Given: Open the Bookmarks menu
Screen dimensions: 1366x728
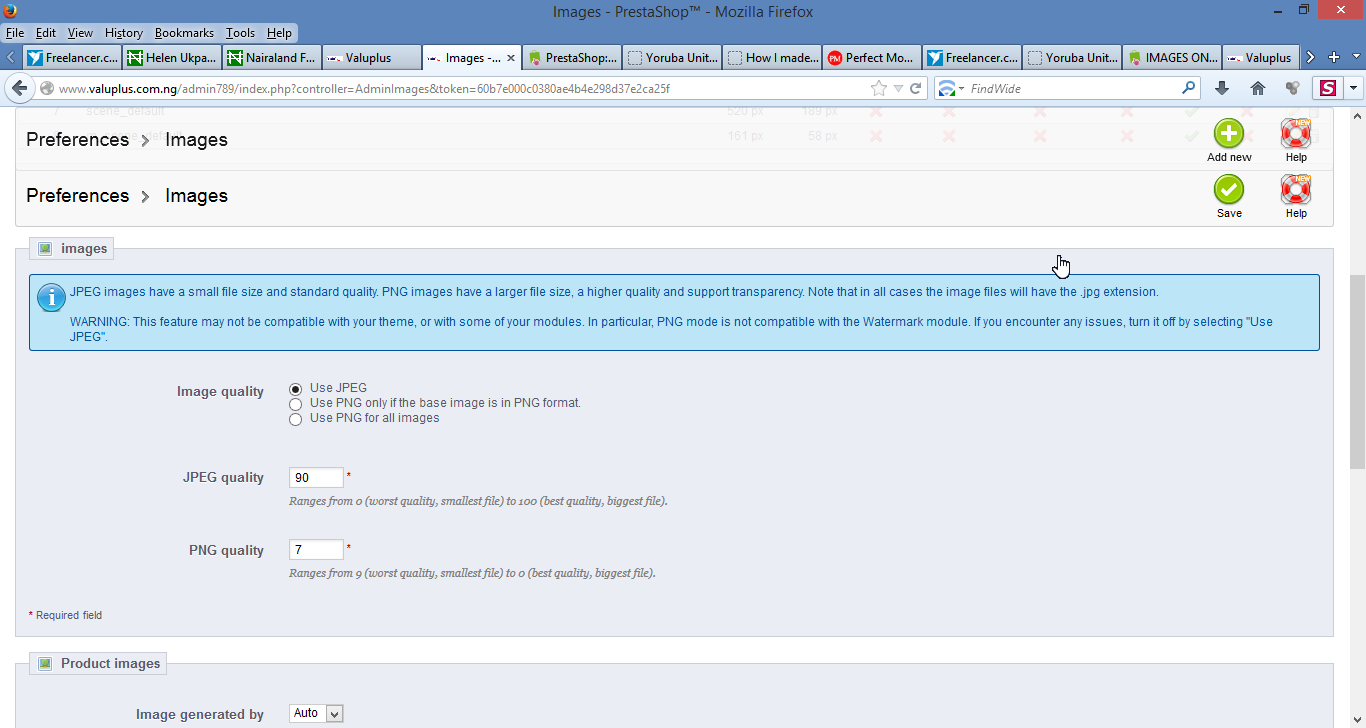Looking at the screenshot, I should [x=184, y=33].
